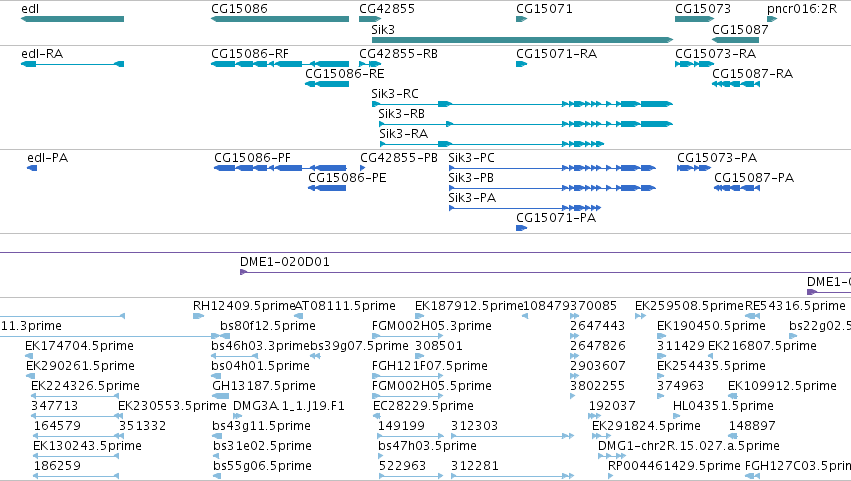The height and width of the screenshot is (481, 851).
Task: Select the CG15087-RA transcript label
Action: (752, 74)
